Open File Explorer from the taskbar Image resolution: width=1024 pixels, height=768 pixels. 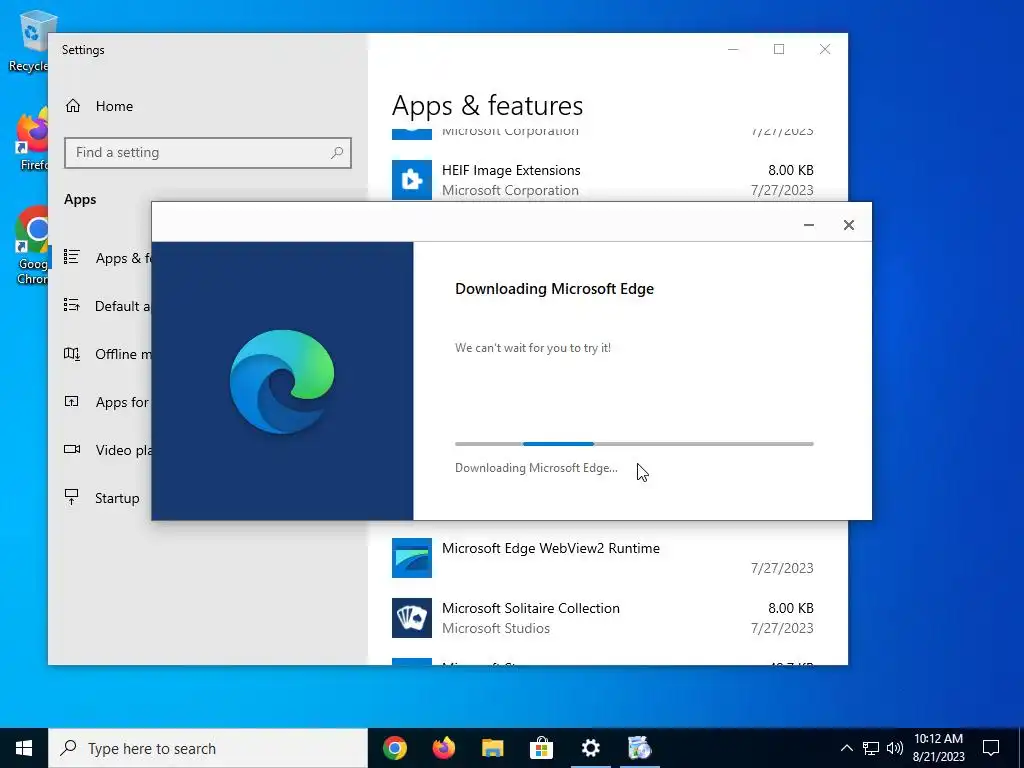[x=493, y=748]
